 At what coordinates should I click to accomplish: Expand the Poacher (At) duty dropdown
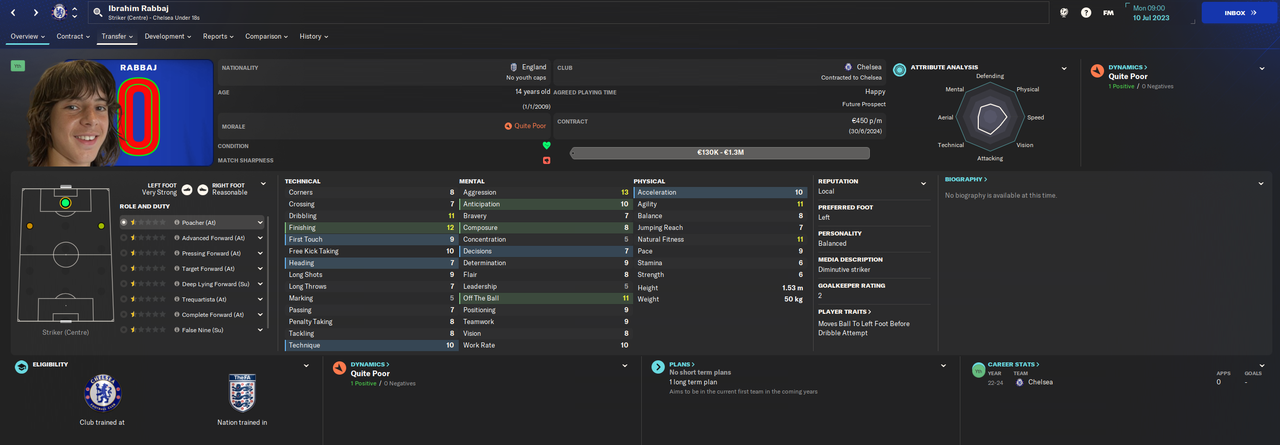pyautogui.click(x=260, y=223)
